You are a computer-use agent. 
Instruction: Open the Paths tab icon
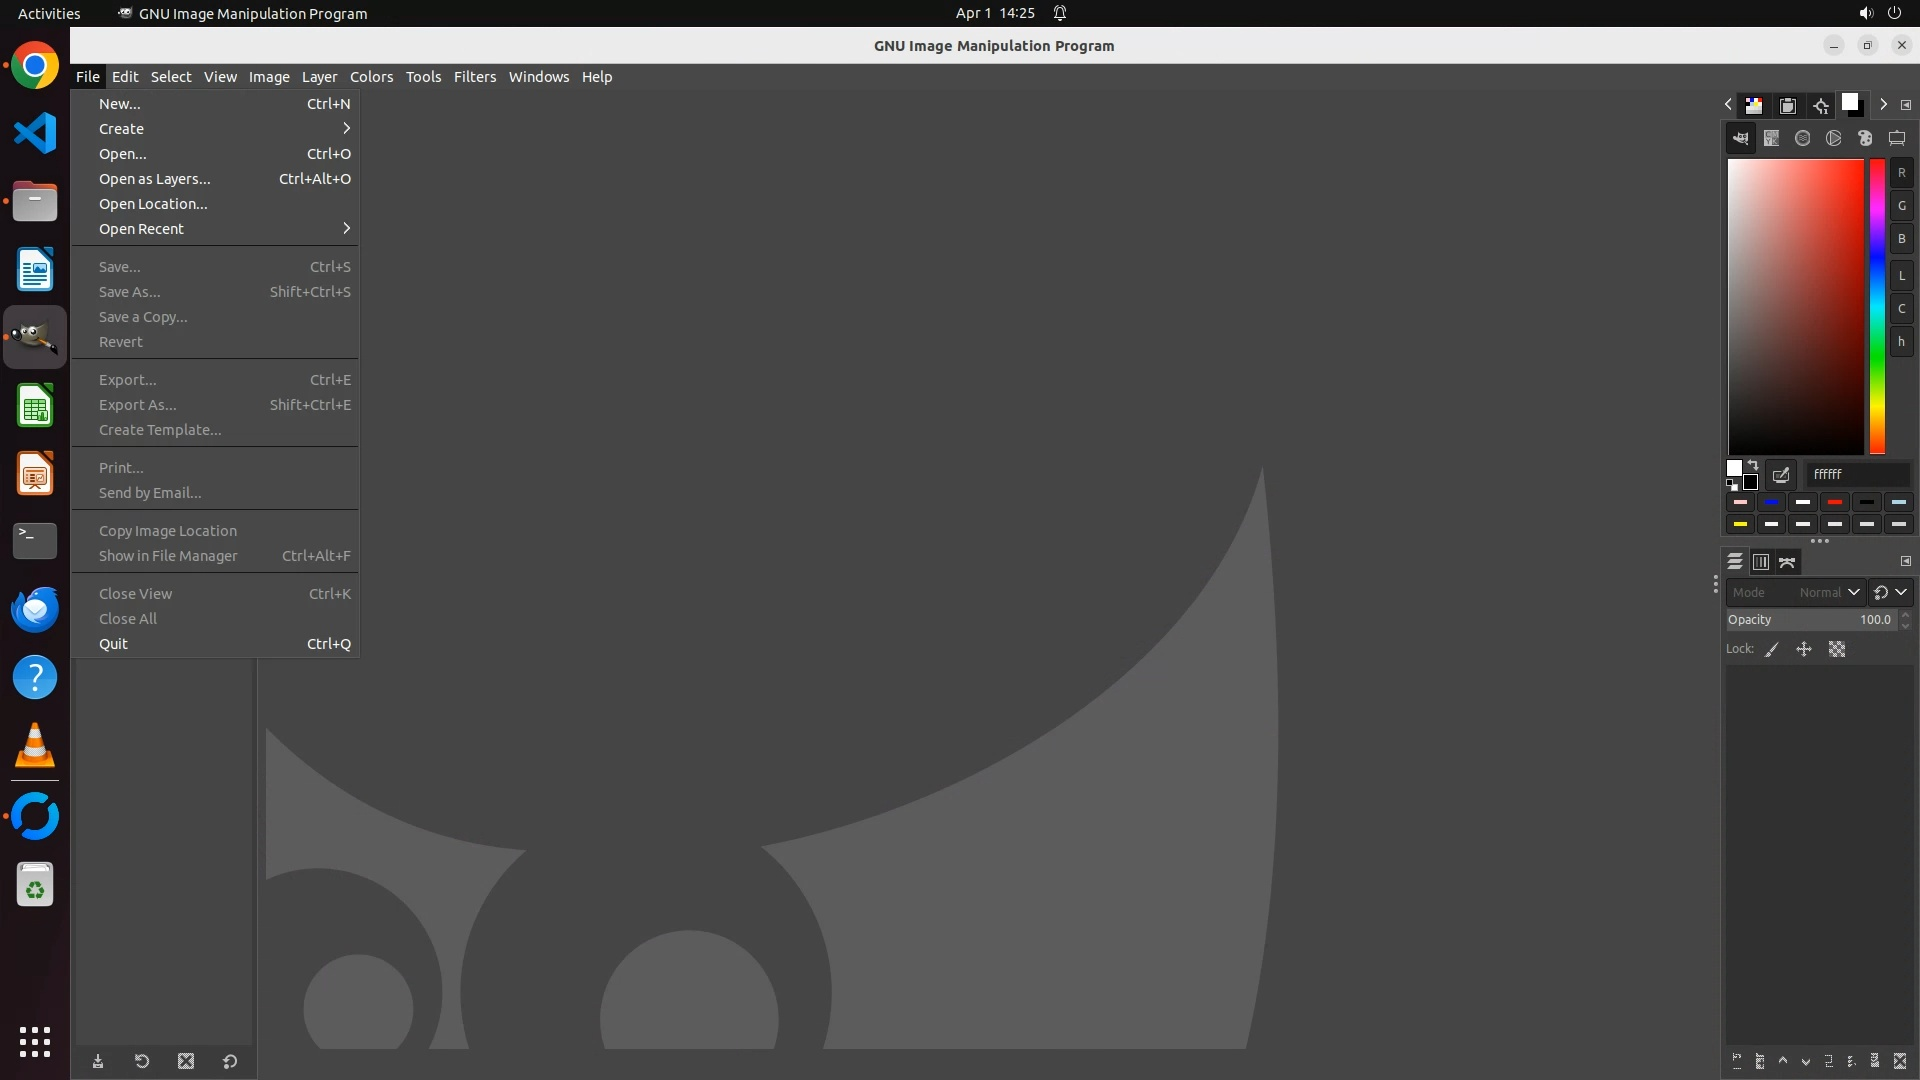point(1787,562)
